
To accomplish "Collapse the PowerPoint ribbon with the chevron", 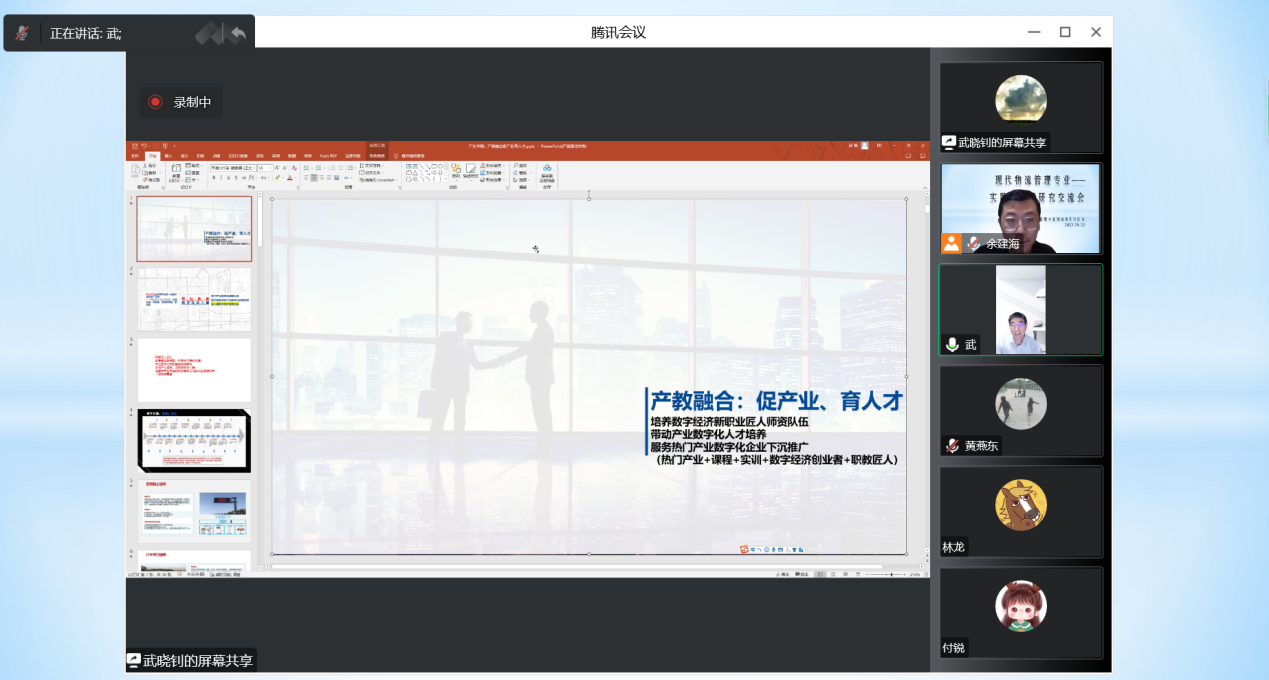I will [x=925, y=188].
